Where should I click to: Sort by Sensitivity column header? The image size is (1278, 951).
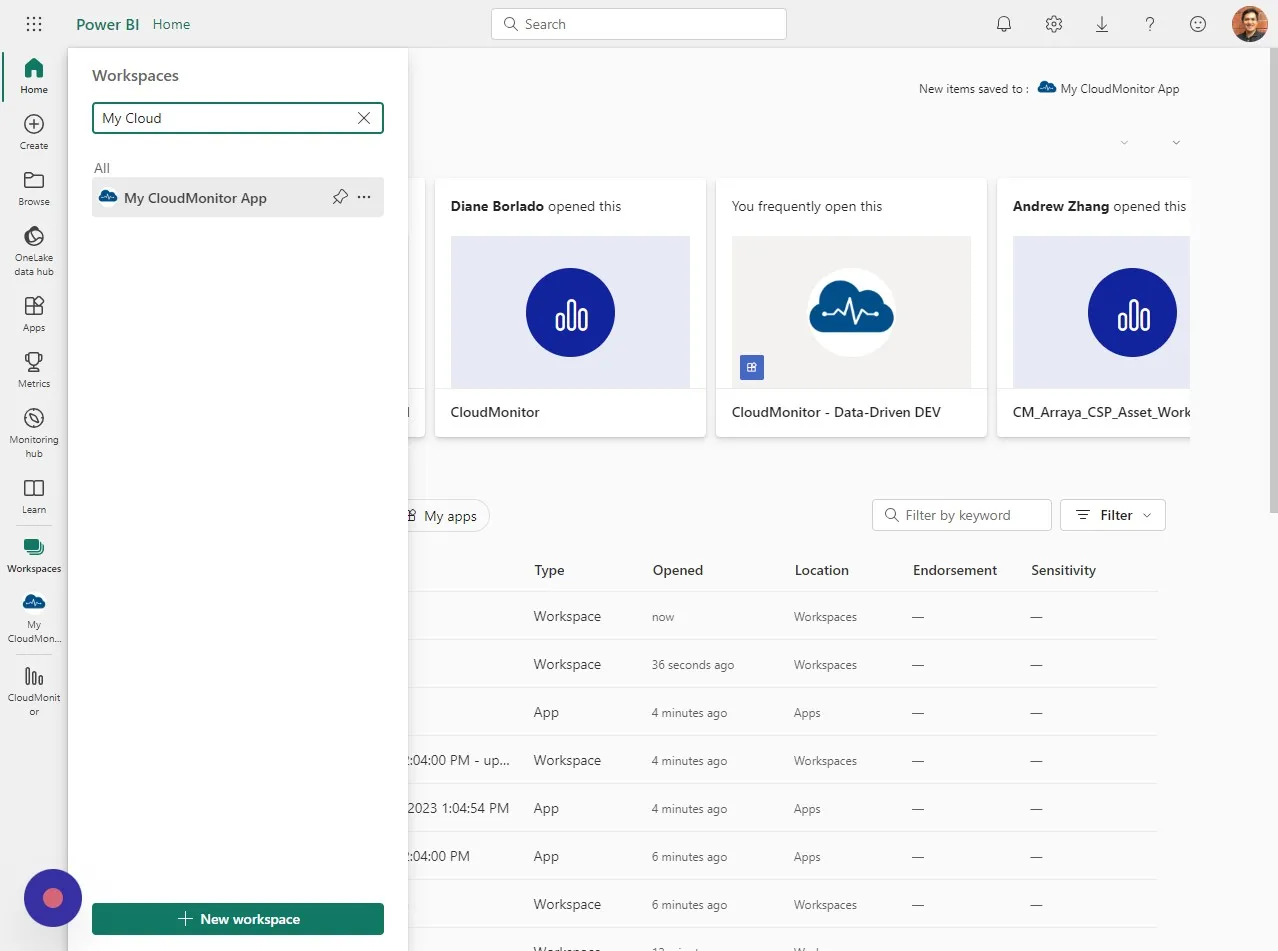[x=1063, y=570]
